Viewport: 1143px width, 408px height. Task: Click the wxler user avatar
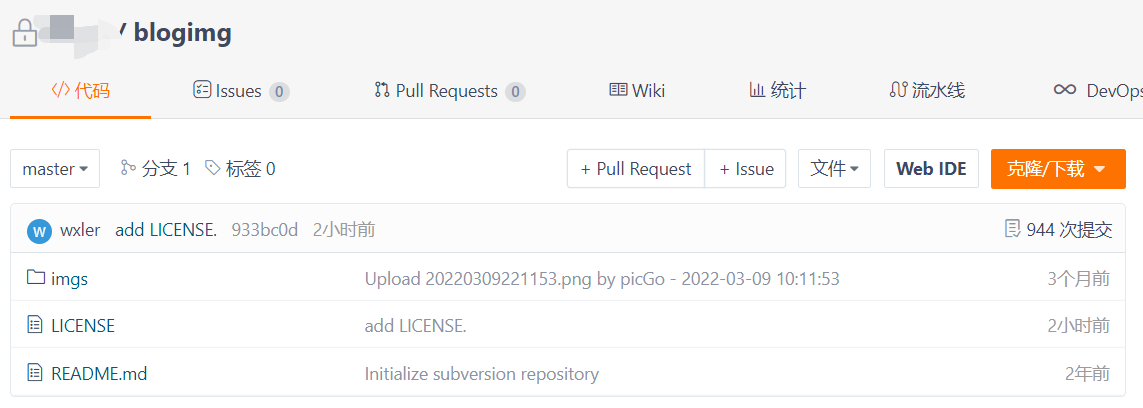coord(39,230)
